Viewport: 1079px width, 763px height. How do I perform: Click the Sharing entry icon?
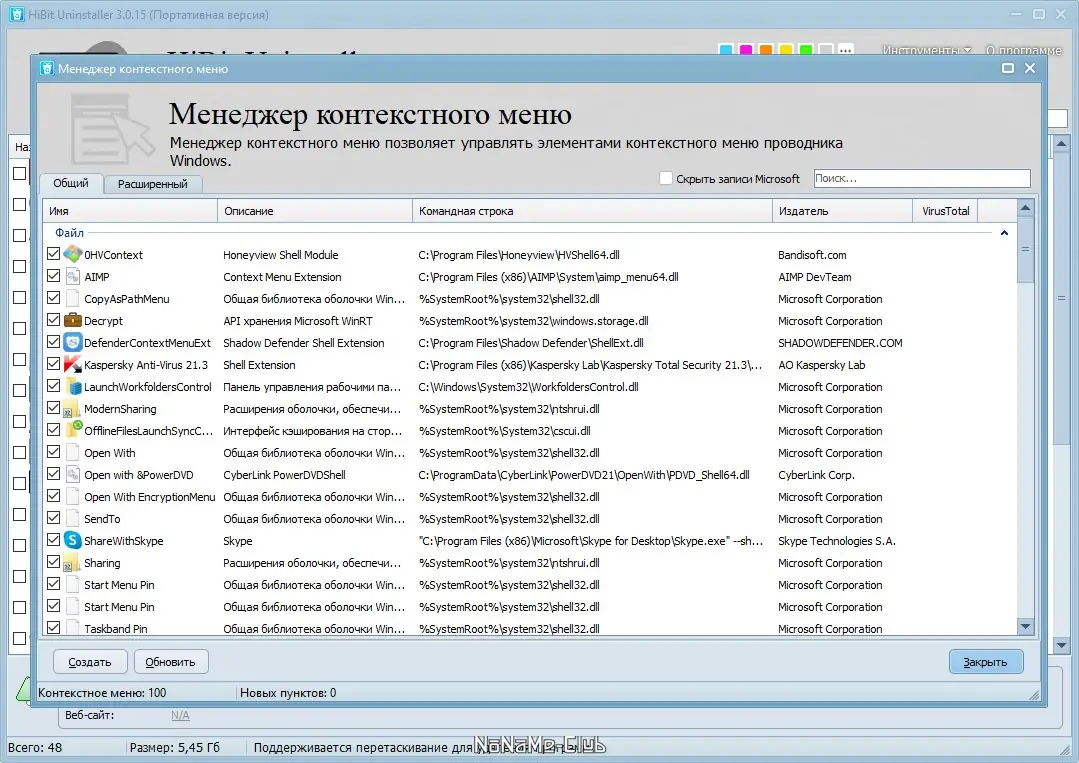(73, 562)
